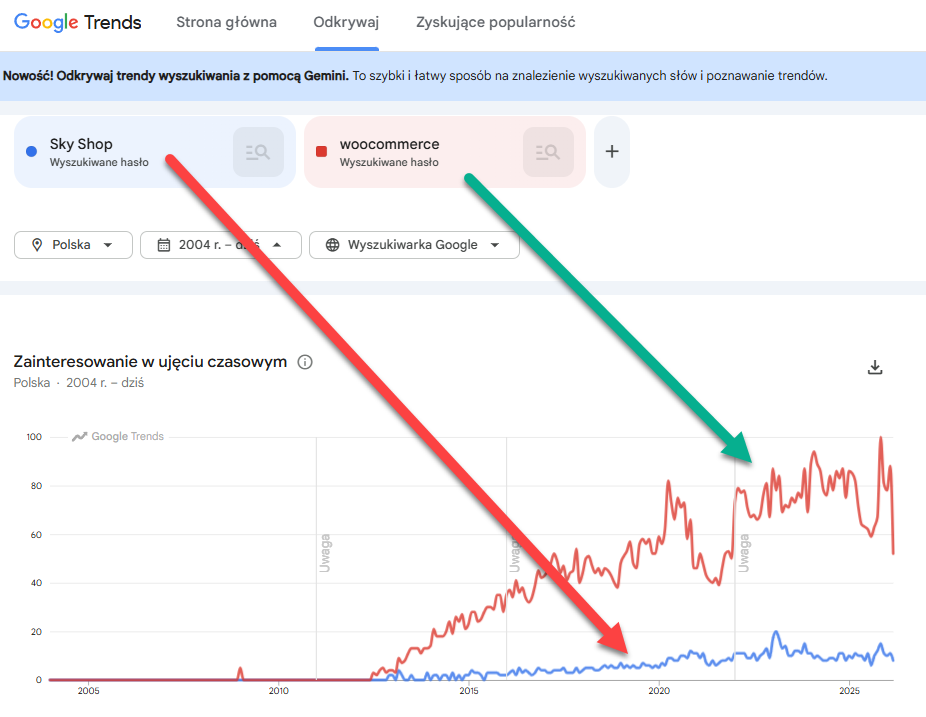Expand the Wyszukiwarka Google search type dropdown

point(494,245)
